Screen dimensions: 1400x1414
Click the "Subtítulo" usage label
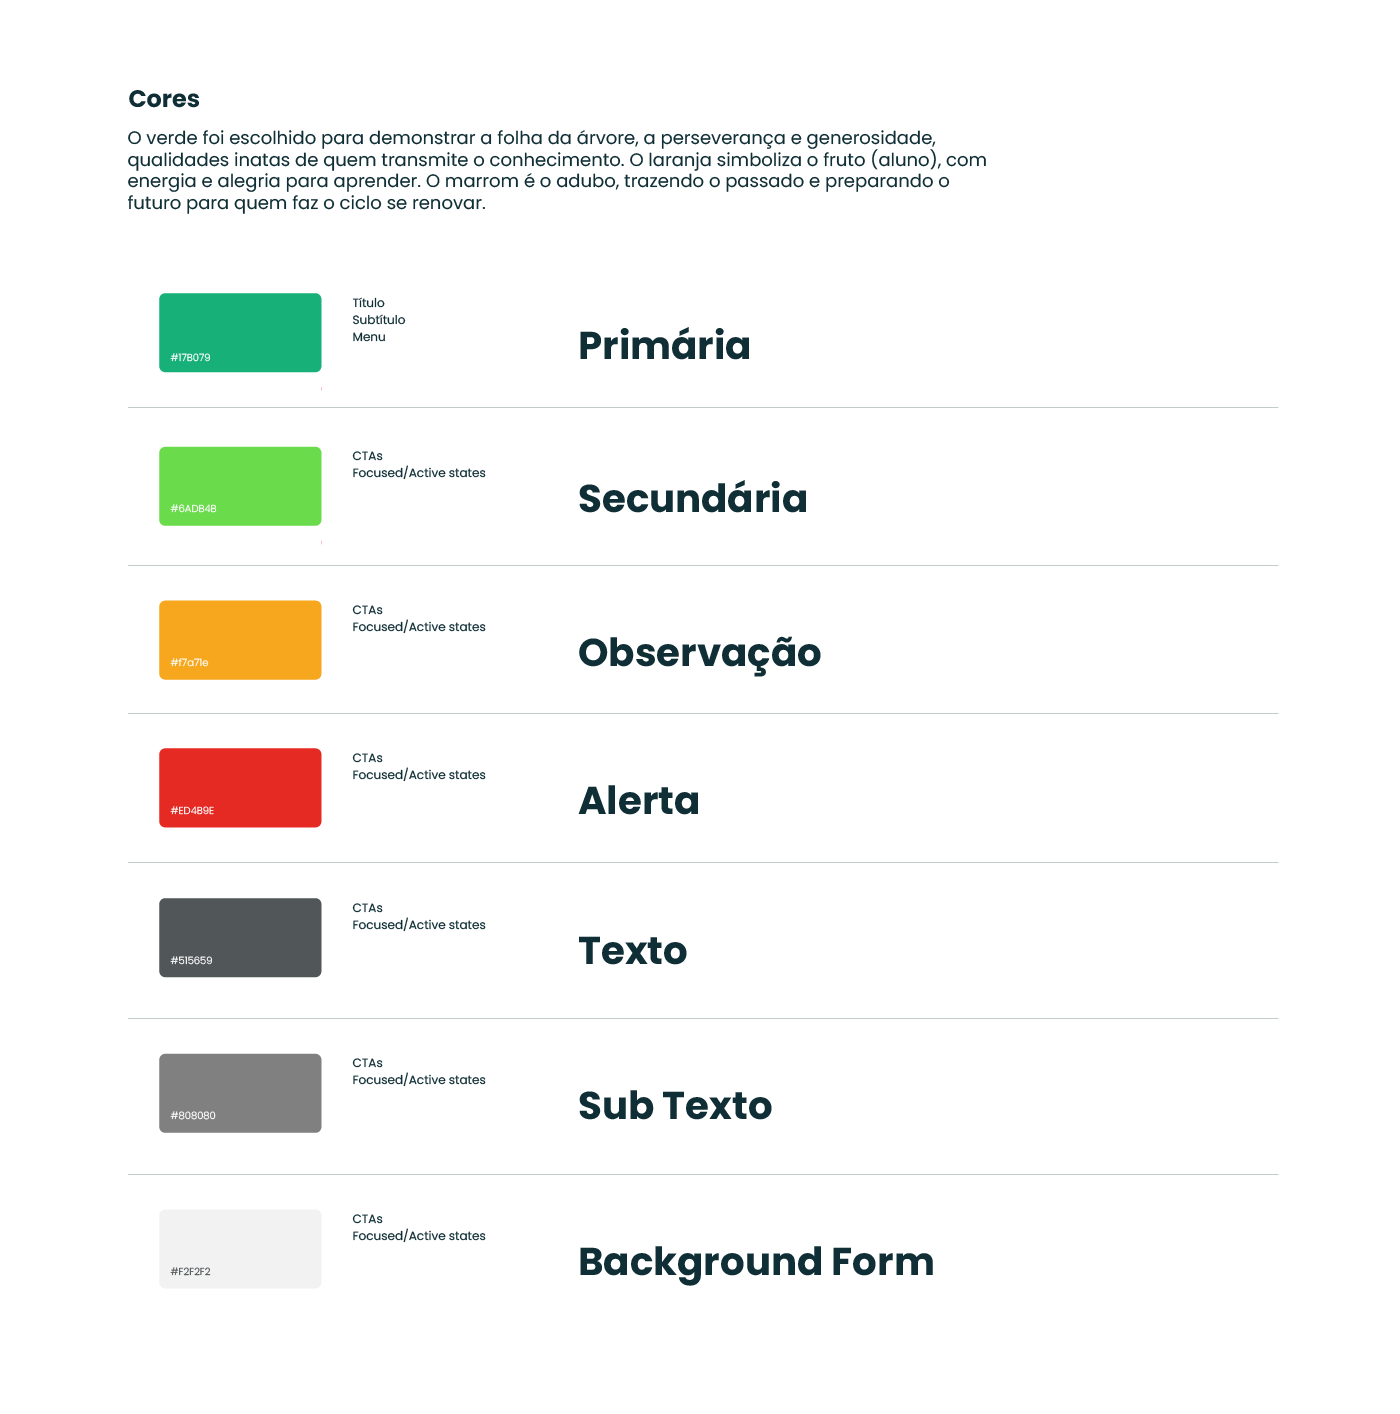point(379,320)
